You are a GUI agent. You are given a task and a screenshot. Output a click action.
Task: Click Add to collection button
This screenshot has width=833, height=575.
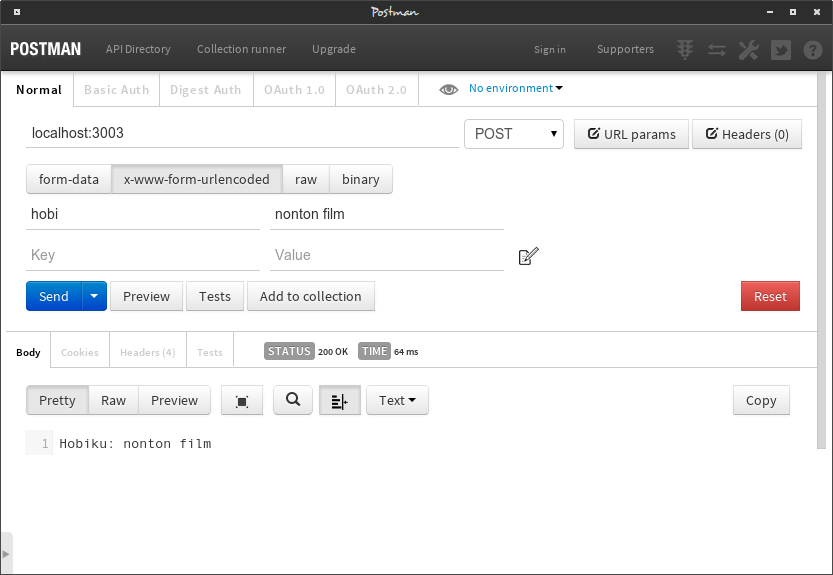click(x=311, y=296)
